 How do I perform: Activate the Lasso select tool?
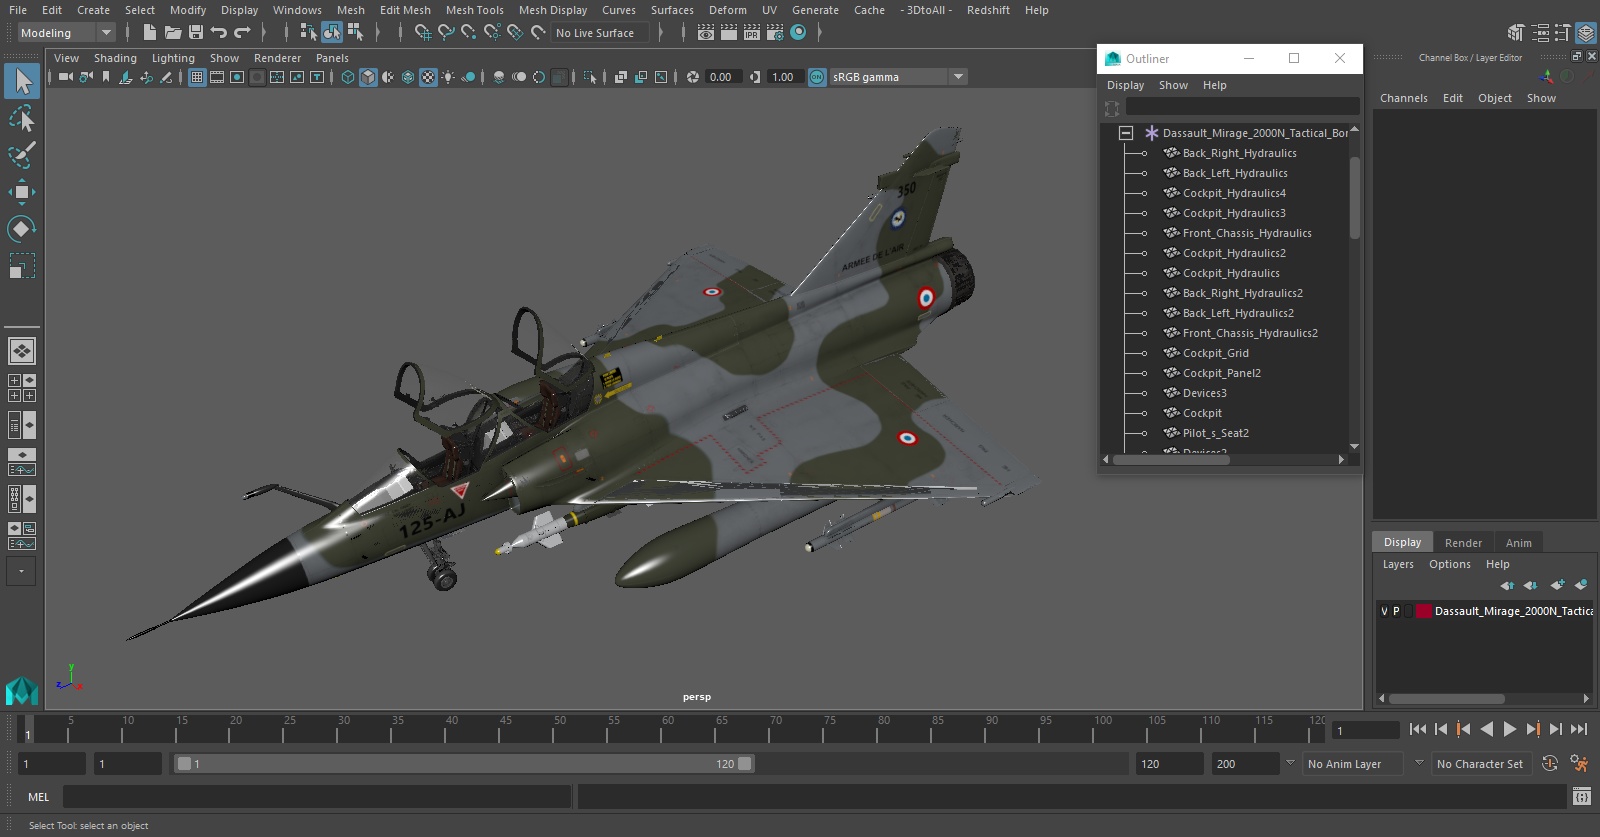(x=22, y=119)
